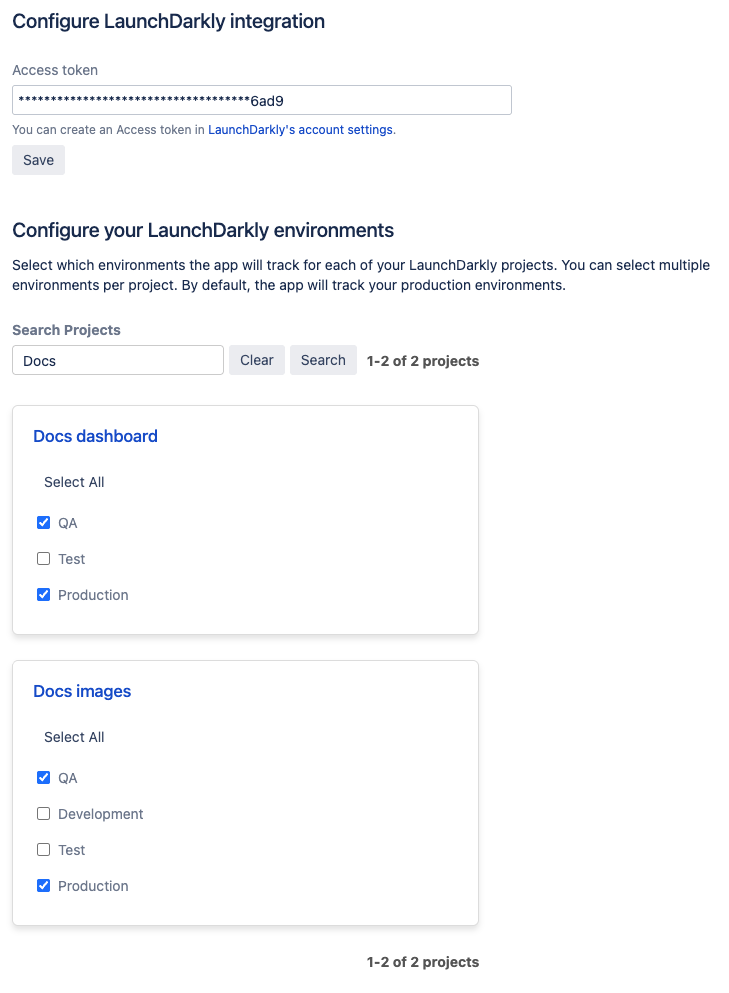Save the LaunchDarkly access token
The height and width of the screenshot is (993, 729).
(x=37, y=160)
